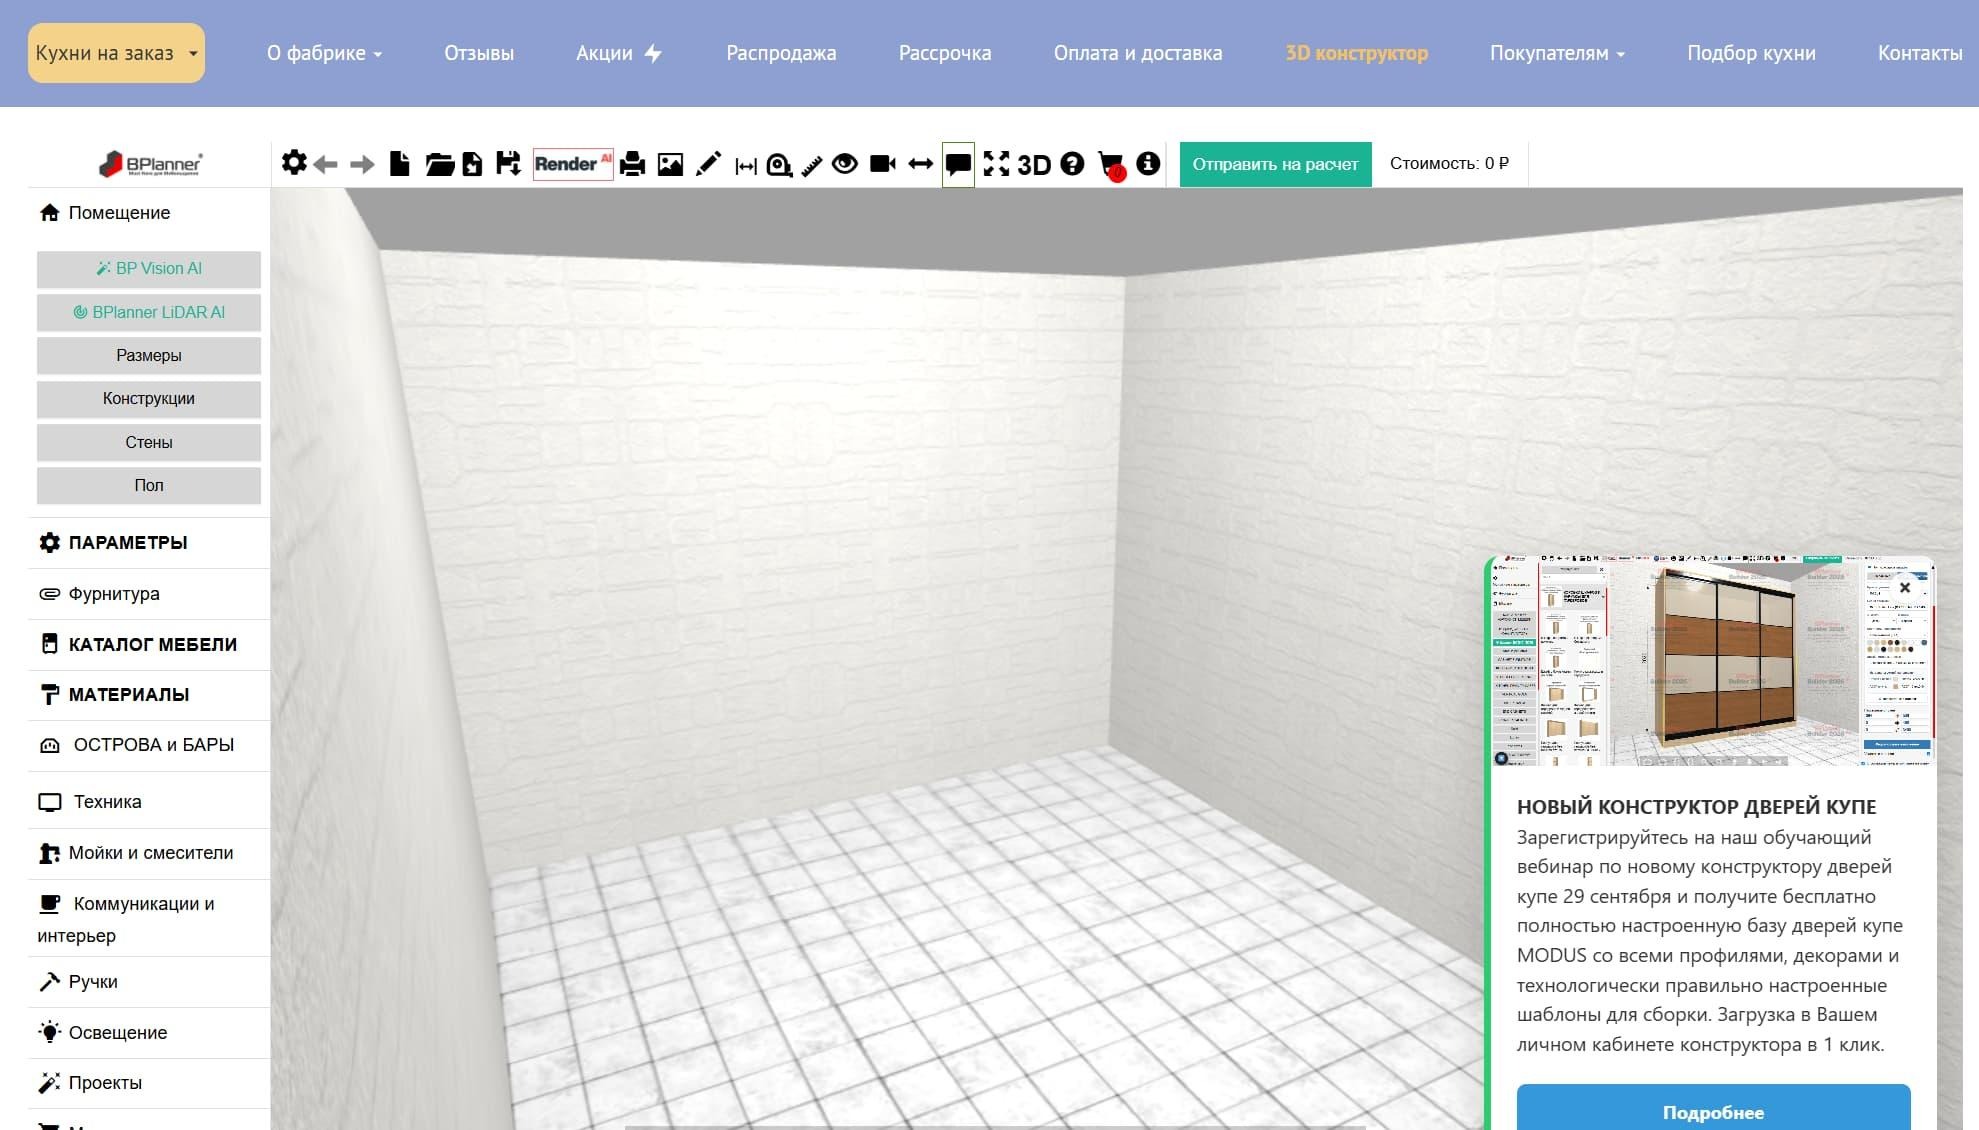The height and width of the screenshot is (1130, 1979).
Task: Open the shopping cart icon
Action: 1111,165
